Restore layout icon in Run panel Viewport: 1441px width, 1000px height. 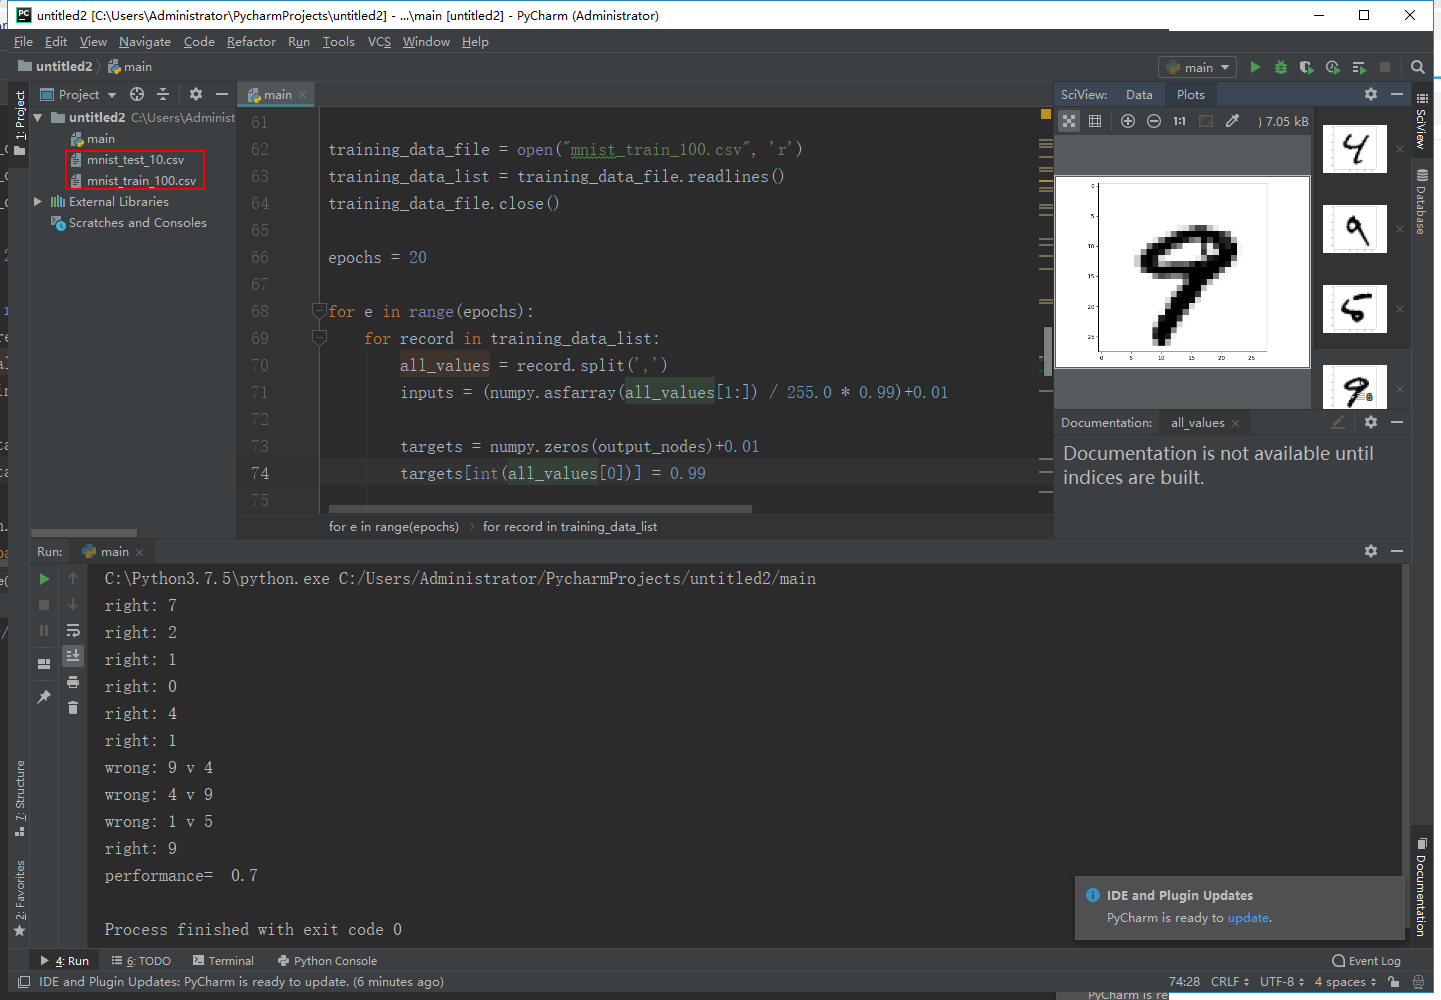[x=44, y=663]
